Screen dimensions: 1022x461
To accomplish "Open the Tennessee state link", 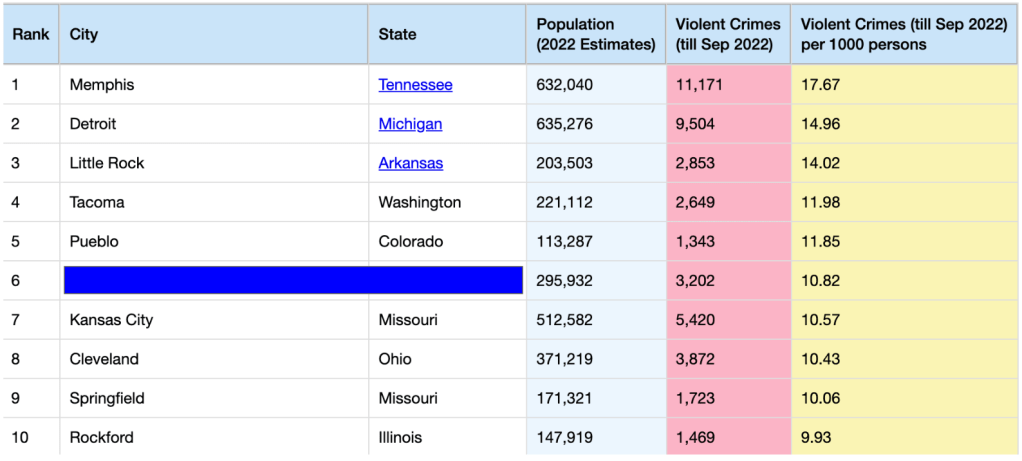I will pyautogui.click(x=415, y=85).
